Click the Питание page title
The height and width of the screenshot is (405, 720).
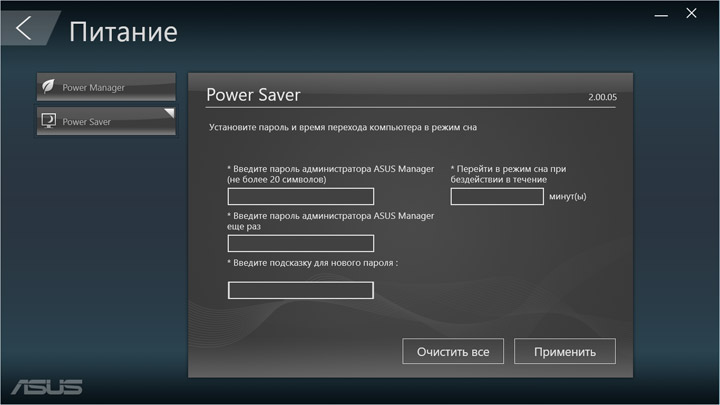[x=123, y=32]
